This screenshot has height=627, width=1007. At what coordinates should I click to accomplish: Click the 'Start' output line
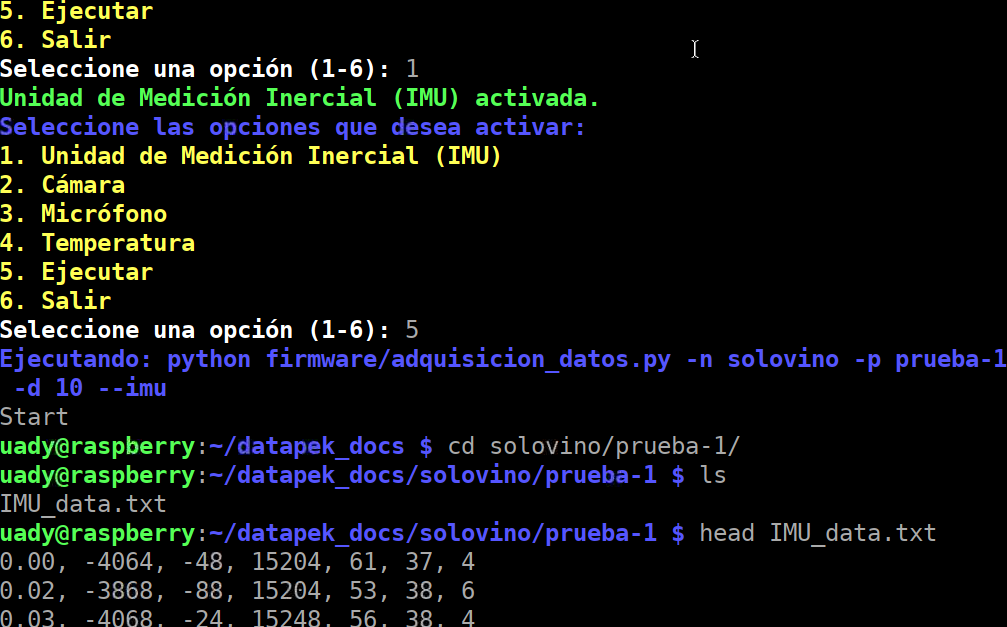coord(34,417)
